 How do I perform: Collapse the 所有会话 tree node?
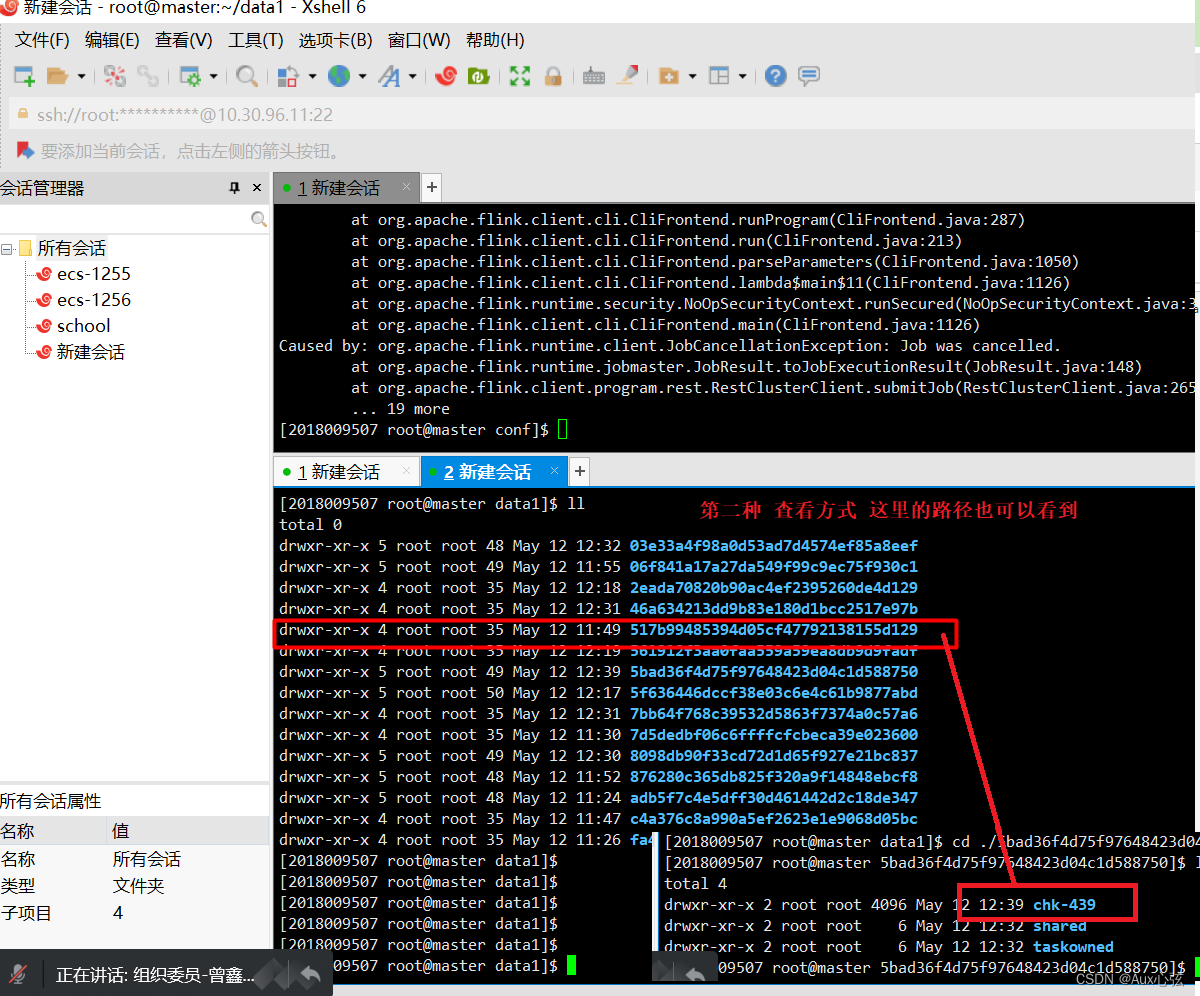(x=8, y=247)
